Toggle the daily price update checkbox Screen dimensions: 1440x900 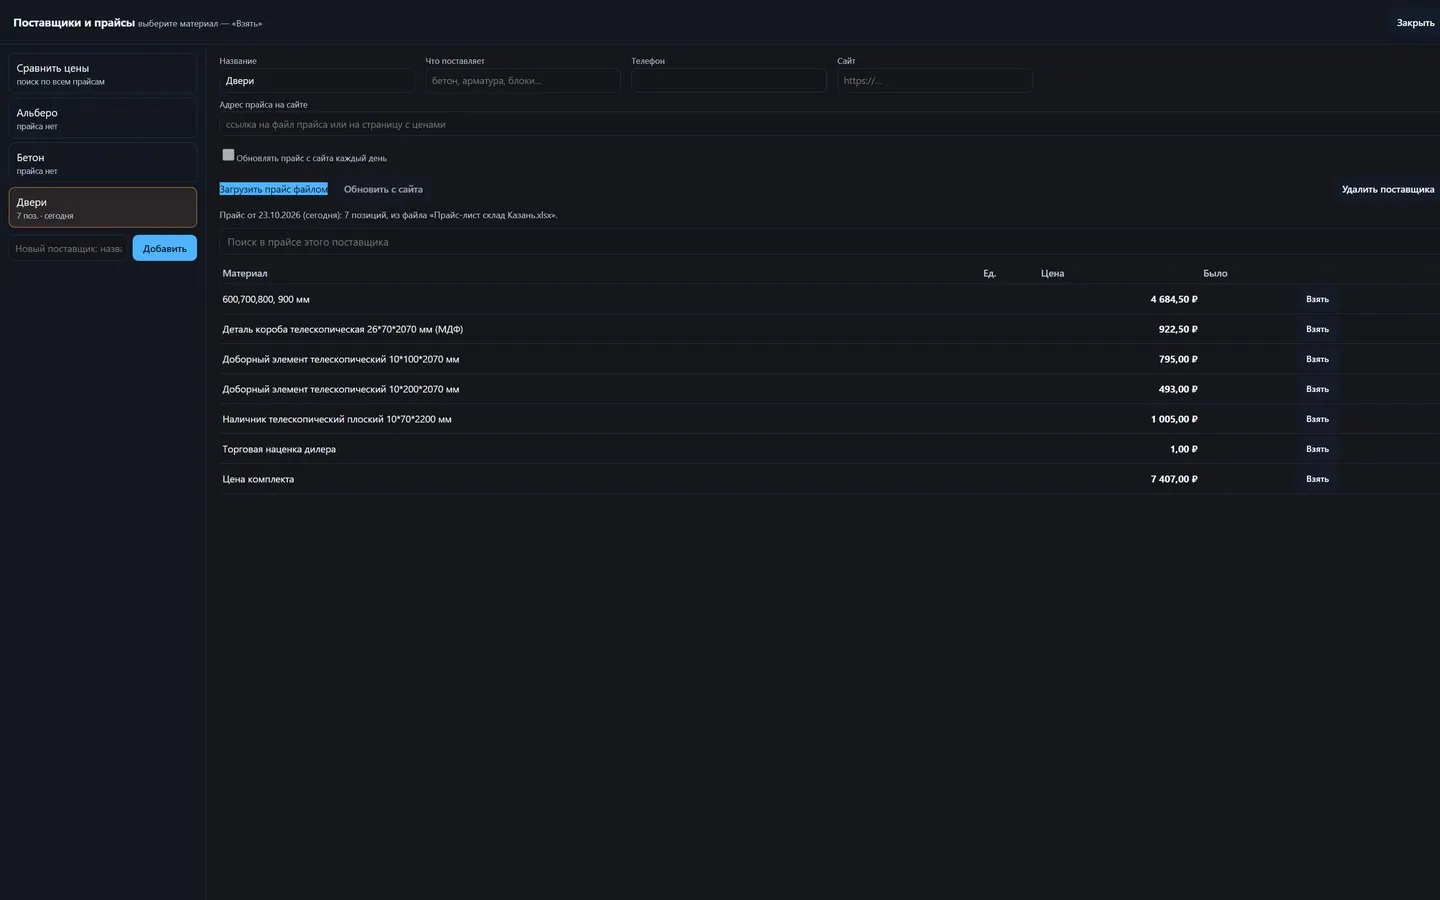pyautogui.click(x=228, y=155)
